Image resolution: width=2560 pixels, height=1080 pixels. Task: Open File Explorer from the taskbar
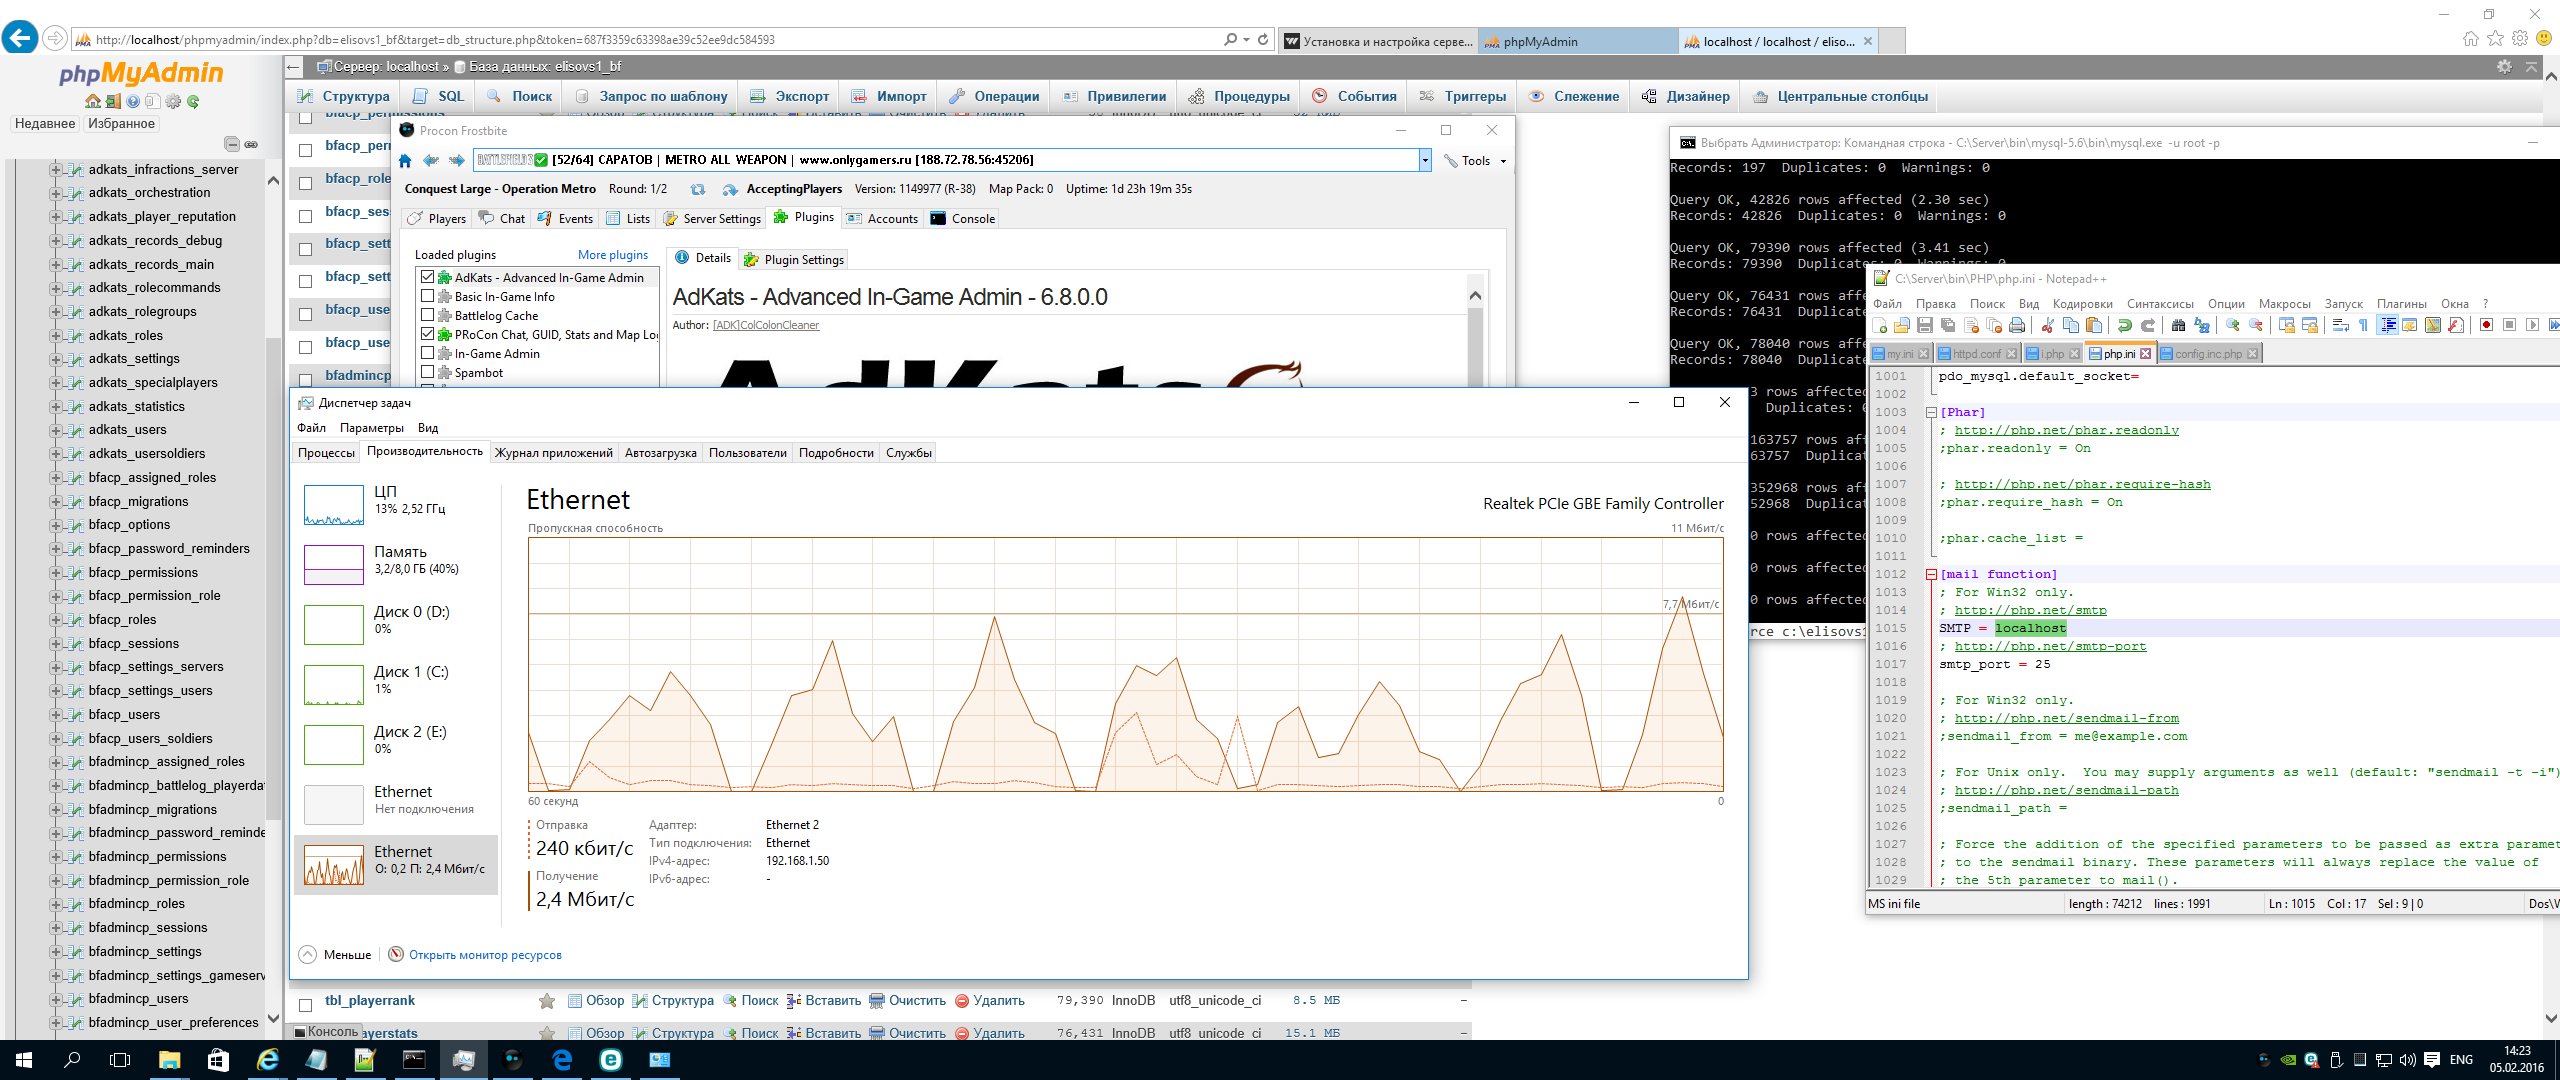pyautogui.click(x=169, y=1060)
